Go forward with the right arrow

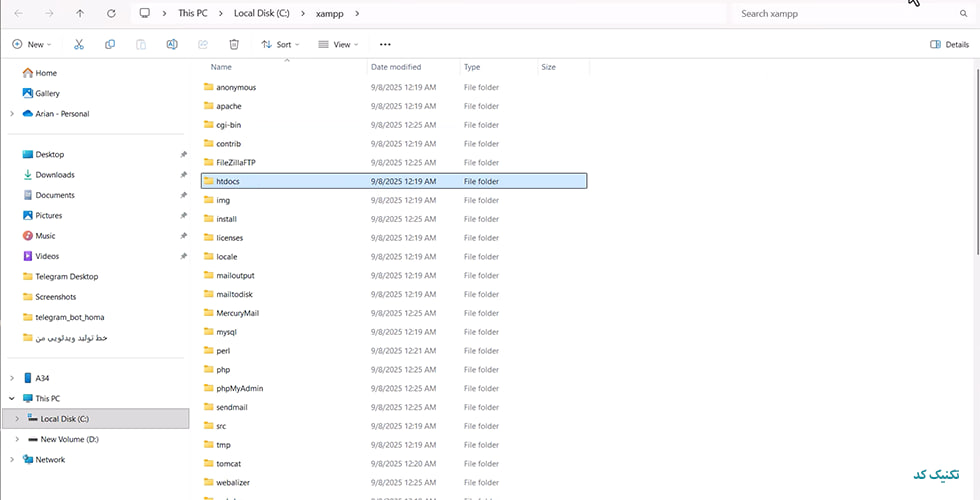pos(49,13)
